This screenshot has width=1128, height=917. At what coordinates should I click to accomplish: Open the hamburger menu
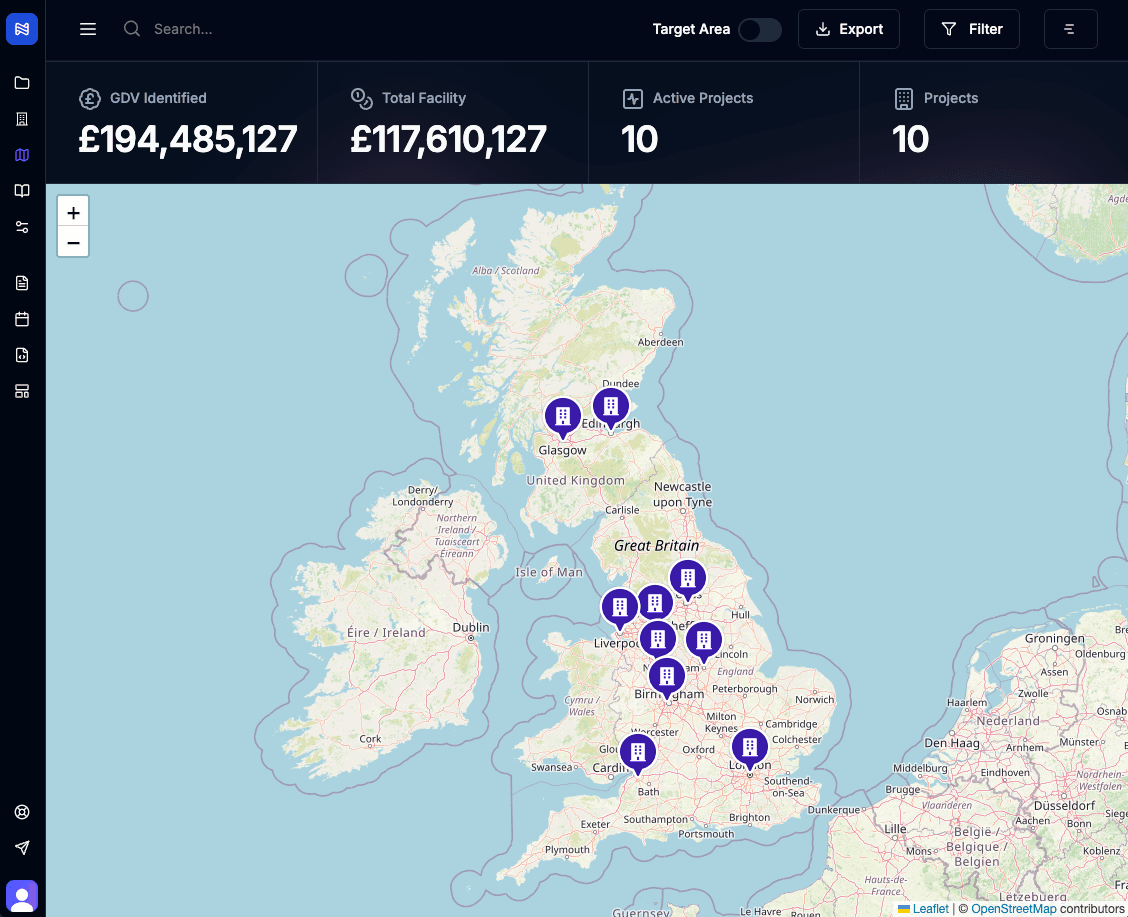(x=88, y=29)
